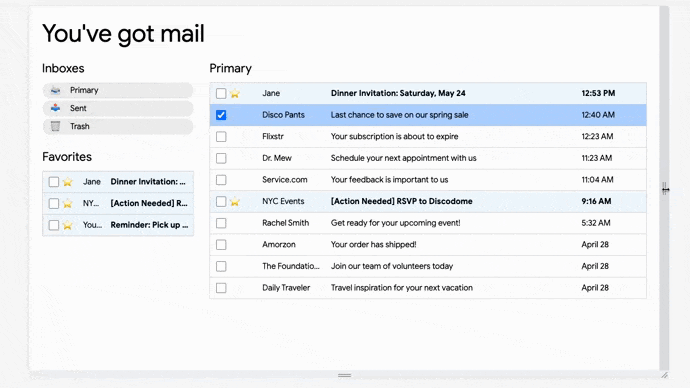
Task: Click the star beside You... in Favorites
Action: pos(67,225)
